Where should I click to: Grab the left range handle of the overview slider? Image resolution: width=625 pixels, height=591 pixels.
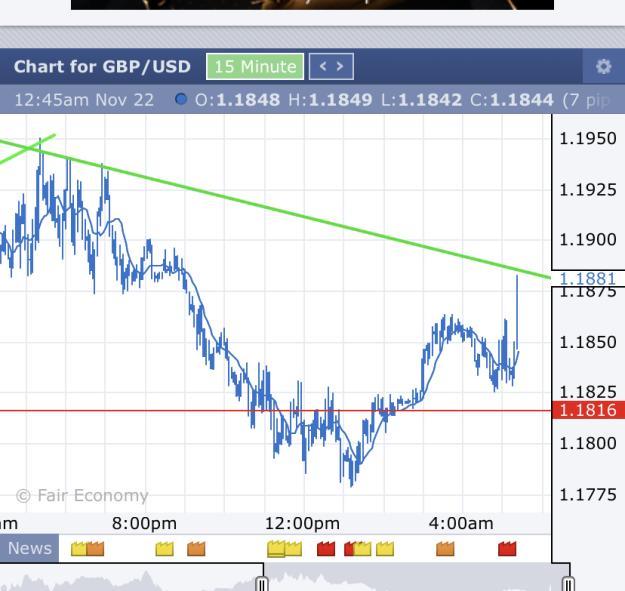(262, 584)
